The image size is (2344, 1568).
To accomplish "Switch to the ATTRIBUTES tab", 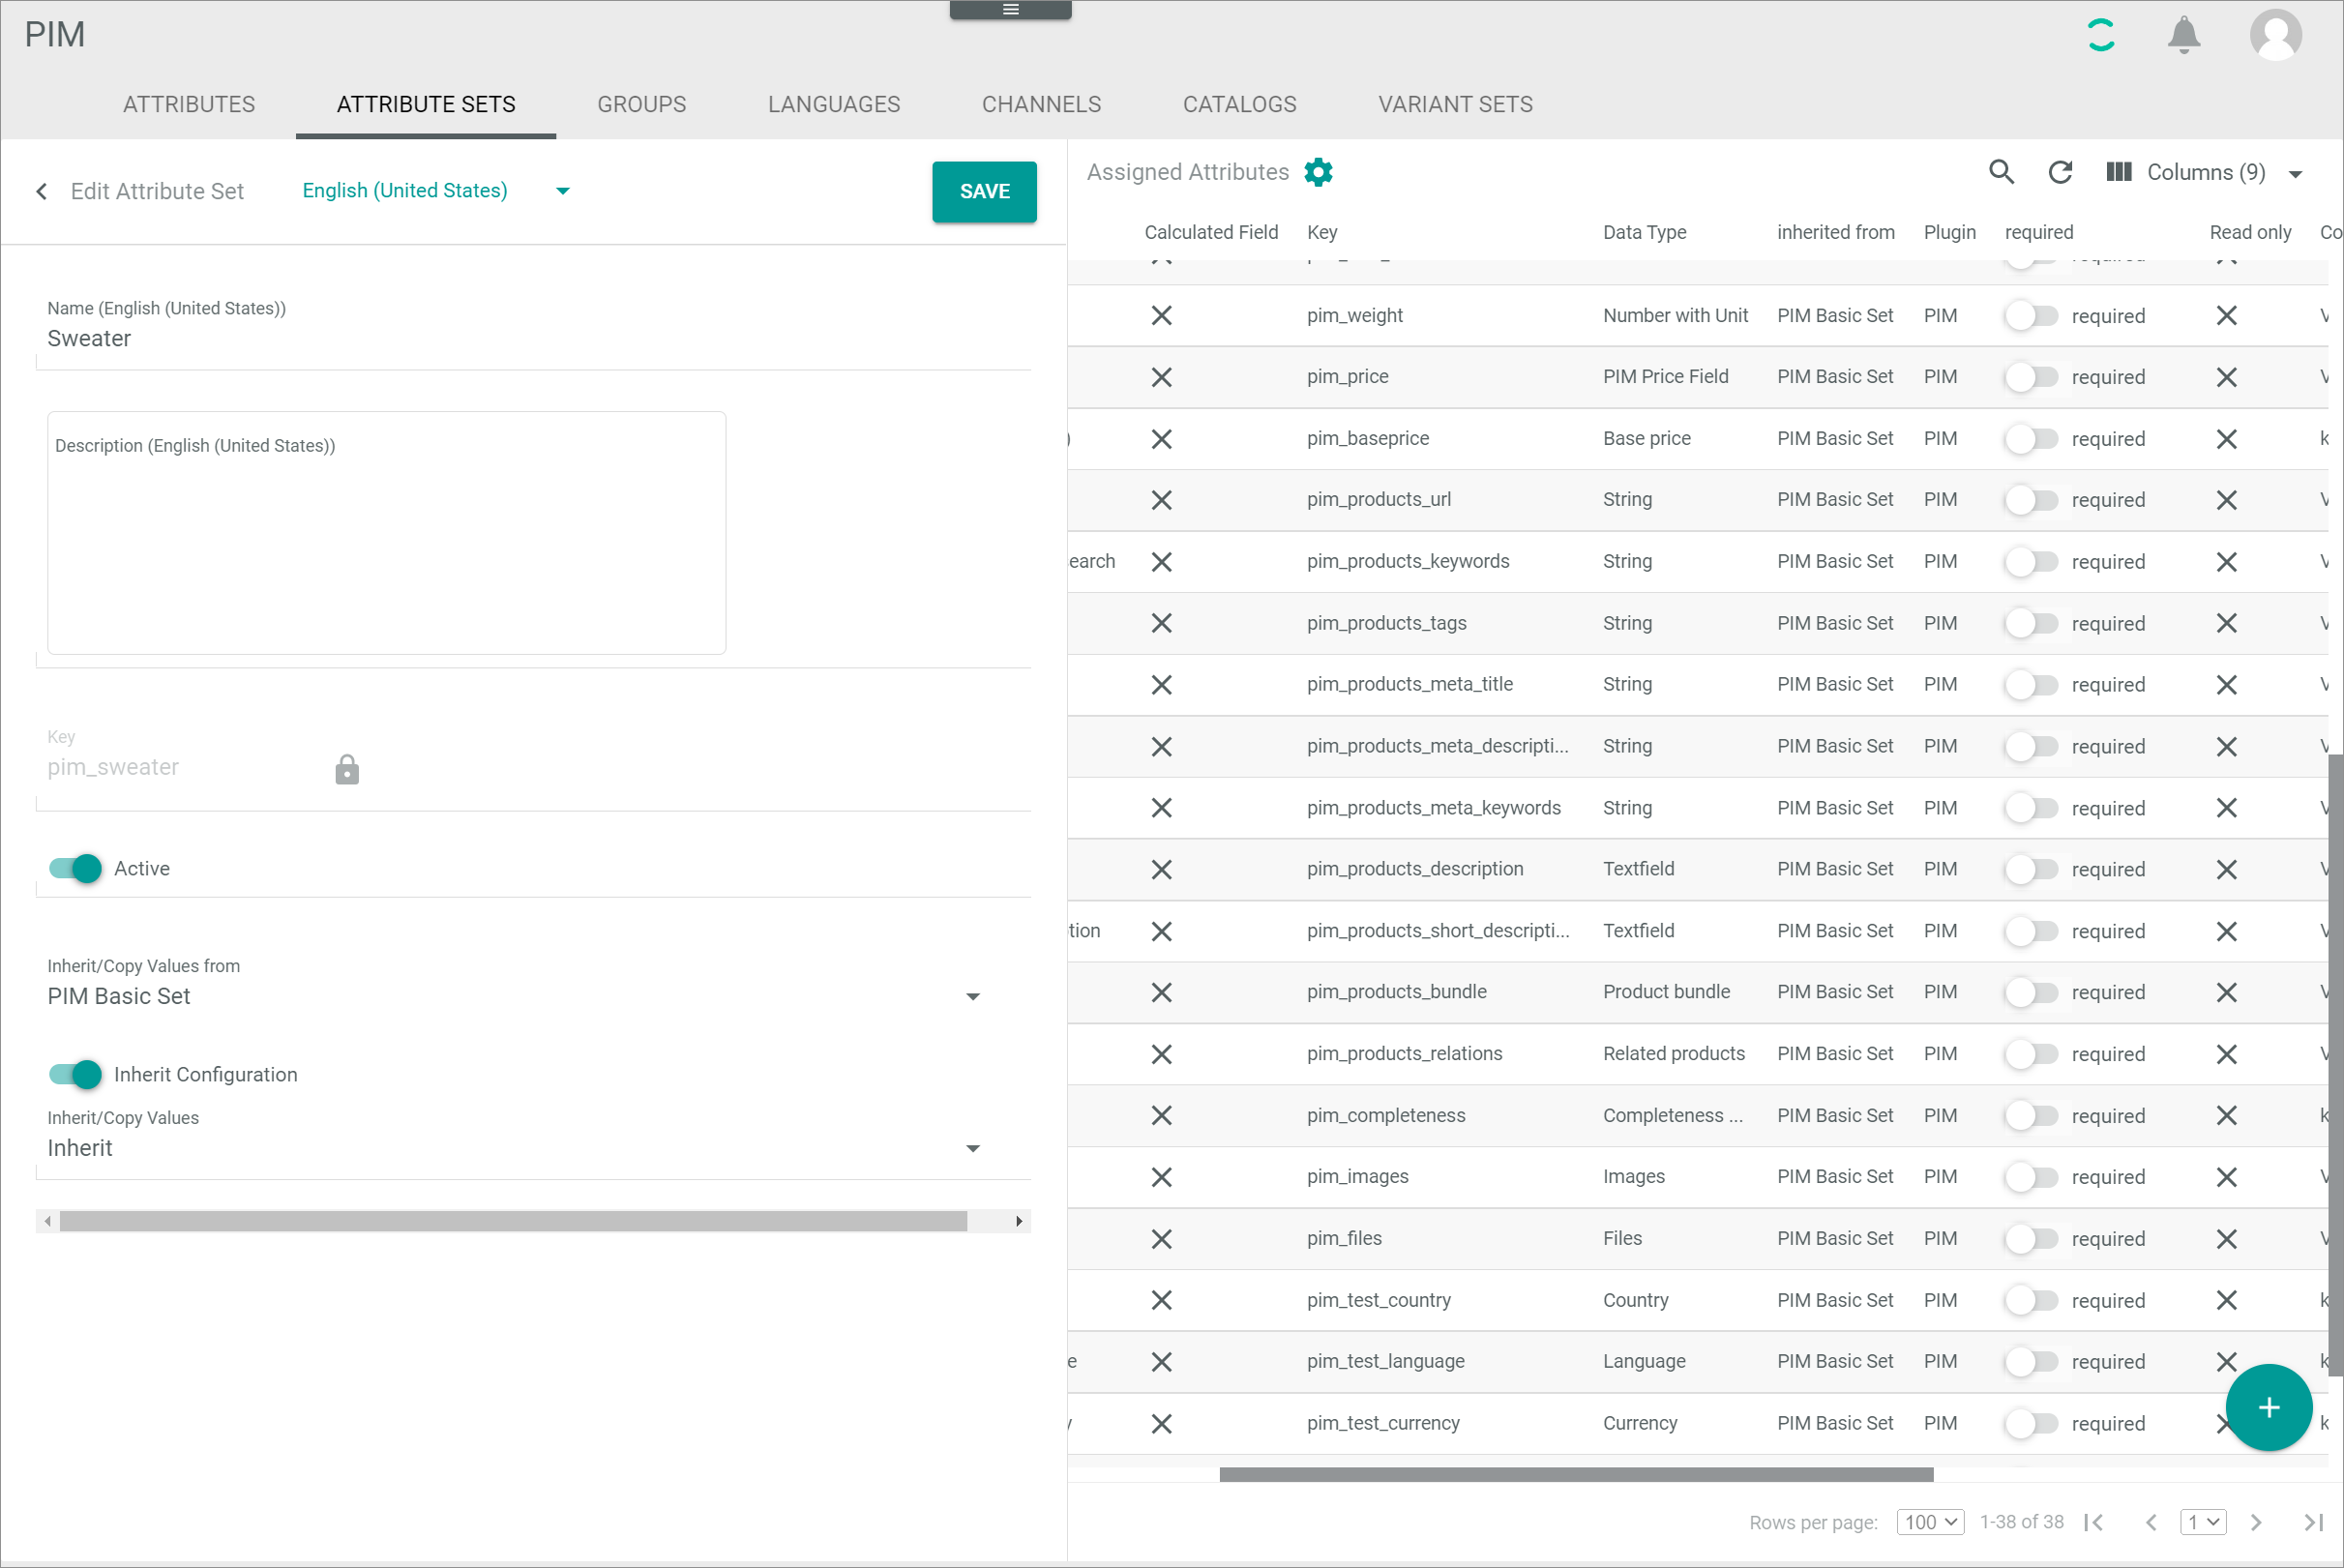I will tap(189, 104).
